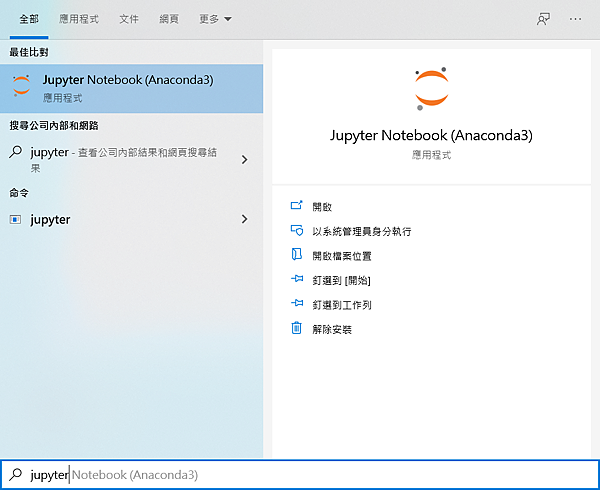
Task: Open the 更多 dropdown menu
Action: click(x=215, y=19)
